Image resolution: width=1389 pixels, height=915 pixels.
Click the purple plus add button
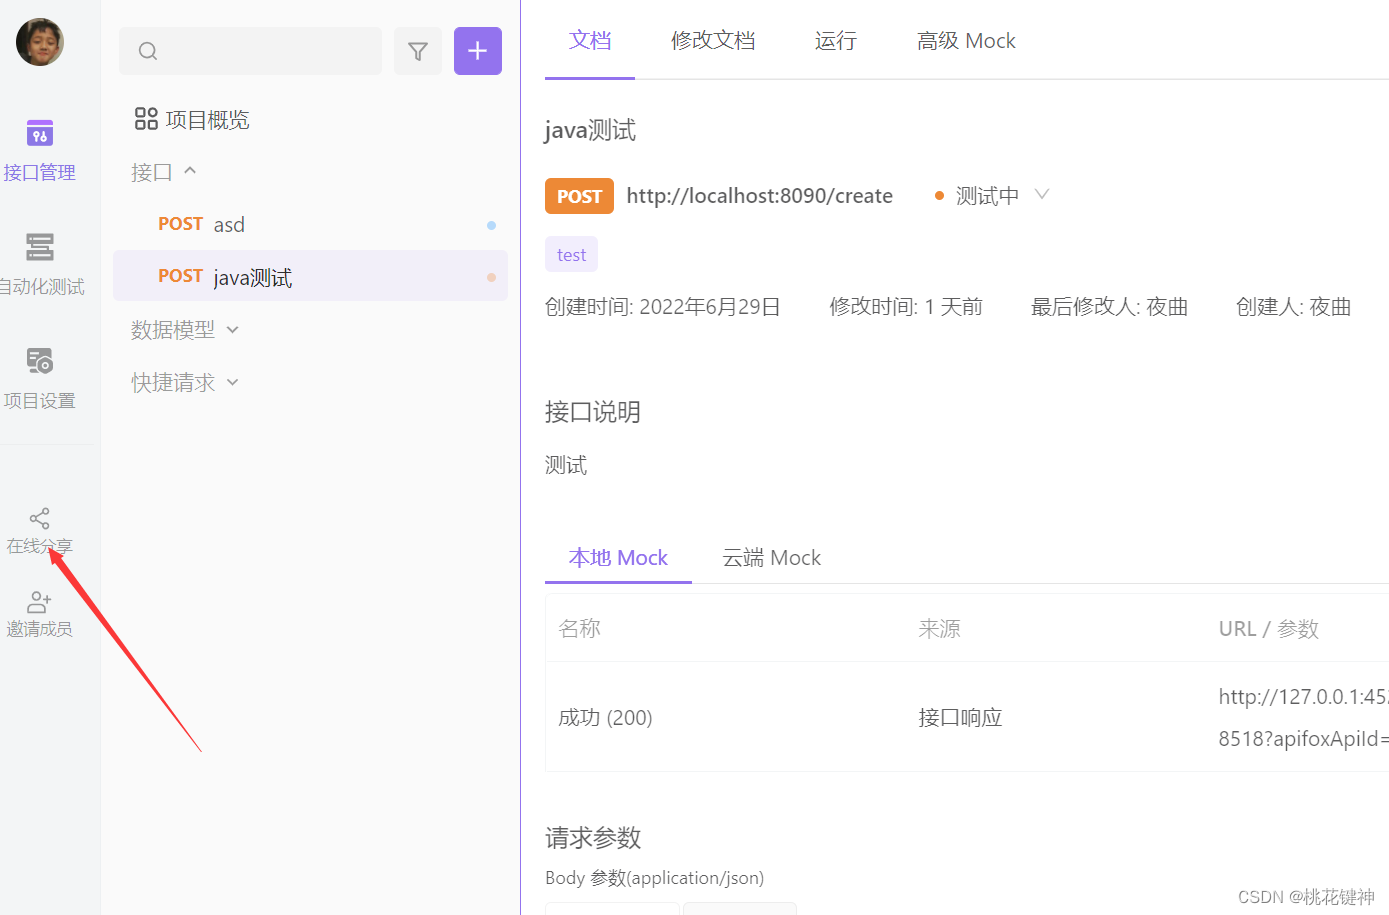(x=478, y=51)
